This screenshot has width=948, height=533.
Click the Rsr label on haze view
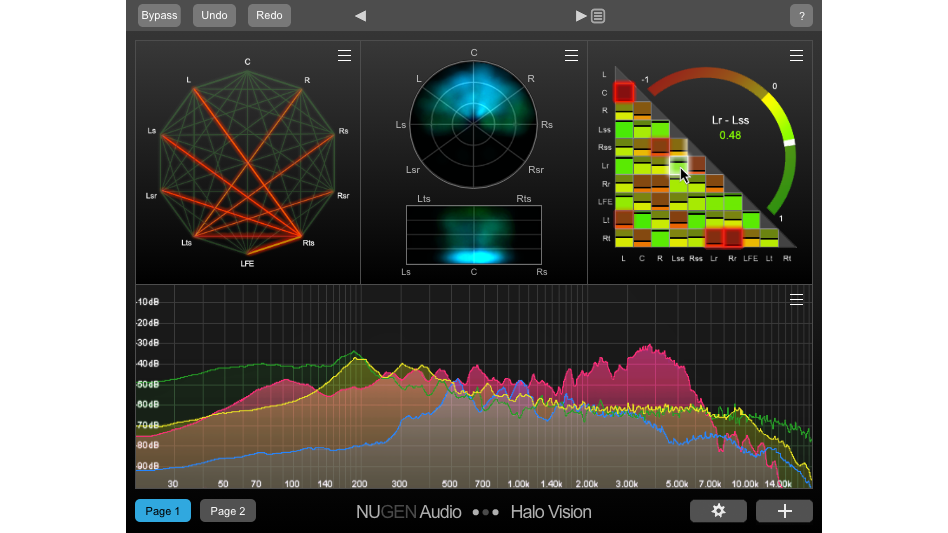pyautogui.click(x=536, y=170)
